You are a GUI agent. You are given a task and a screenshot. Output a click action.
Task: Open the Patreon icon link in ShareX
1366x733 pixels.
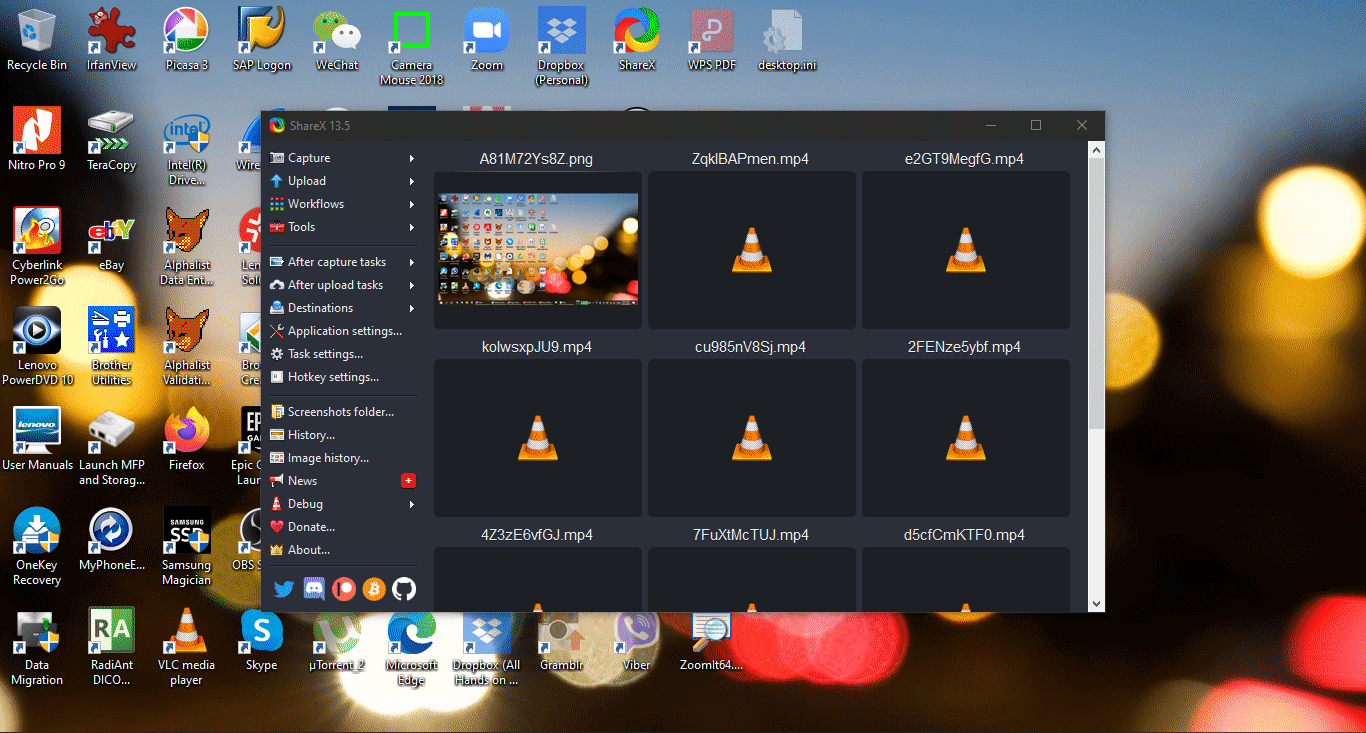coord(344,589)
